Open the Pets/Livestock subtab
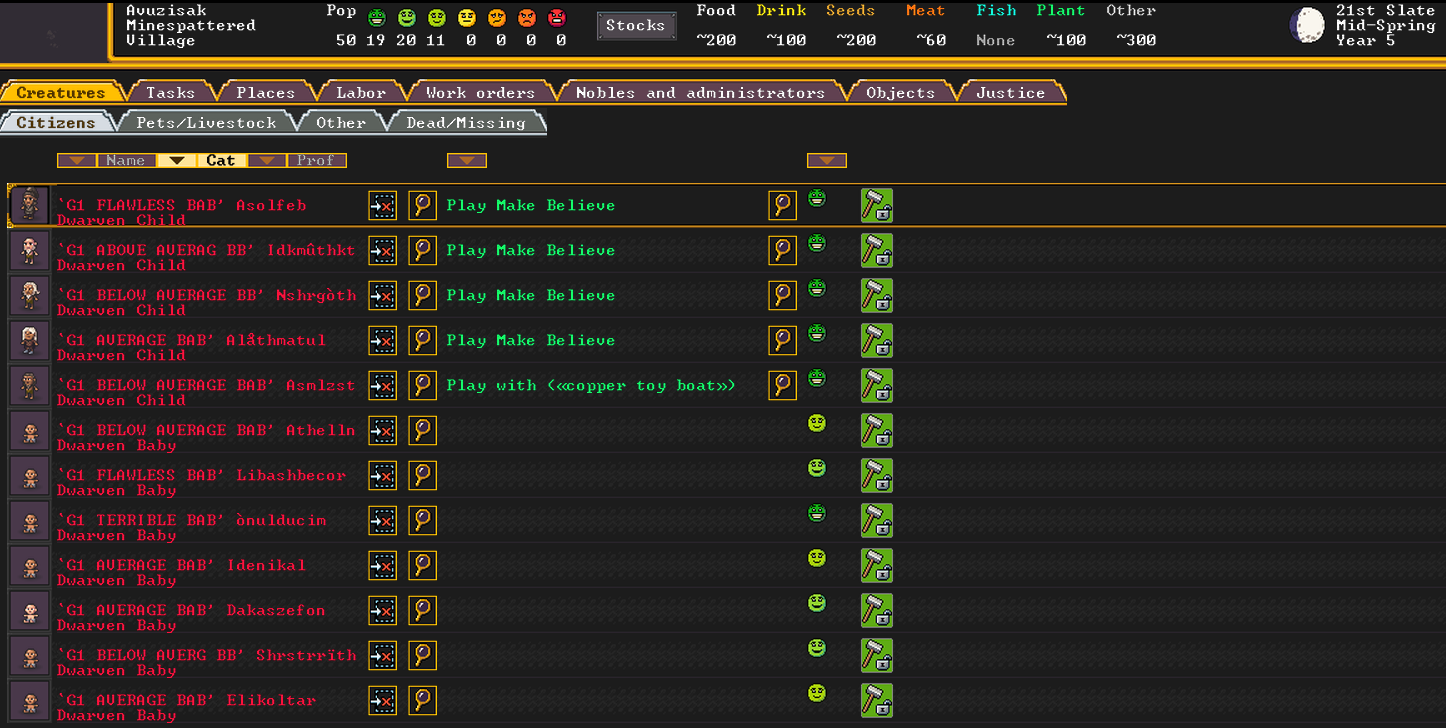The image size is (1446, 728). tap(205, 123)
